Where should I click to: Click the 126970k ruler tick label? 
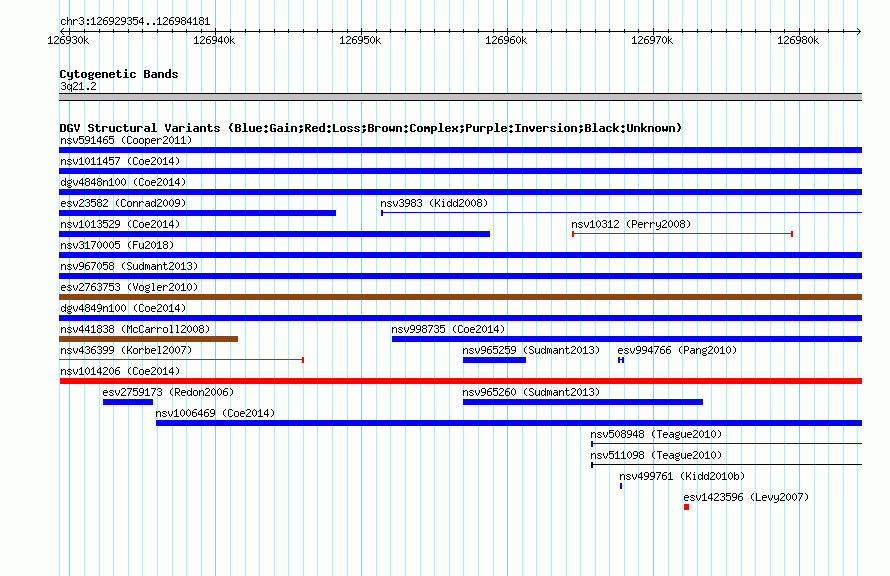pyautogui.click(x=652, y=40)
